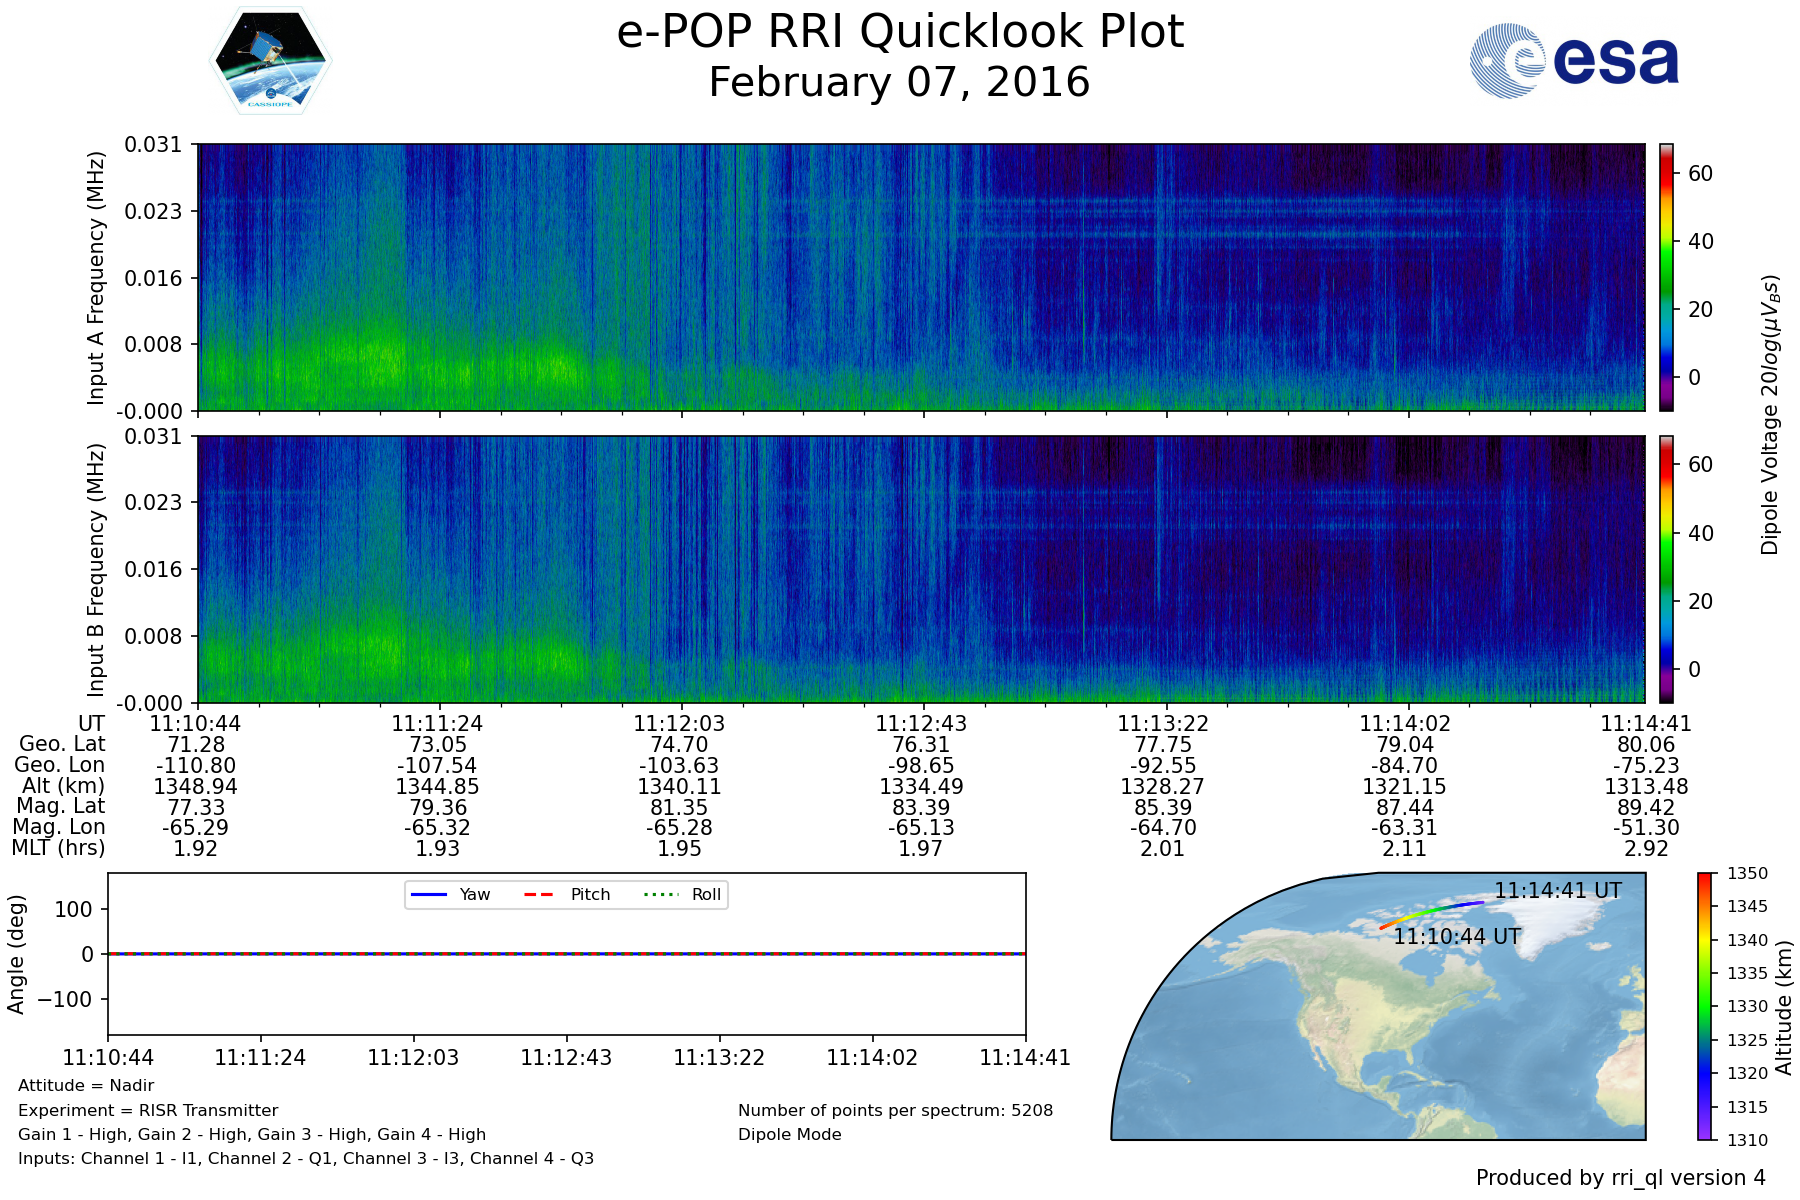This screenshot has height=1200, width=1800.
Task: Click the CASSIOPE satellite hexagon logo
Action: (x=270, y=62)
